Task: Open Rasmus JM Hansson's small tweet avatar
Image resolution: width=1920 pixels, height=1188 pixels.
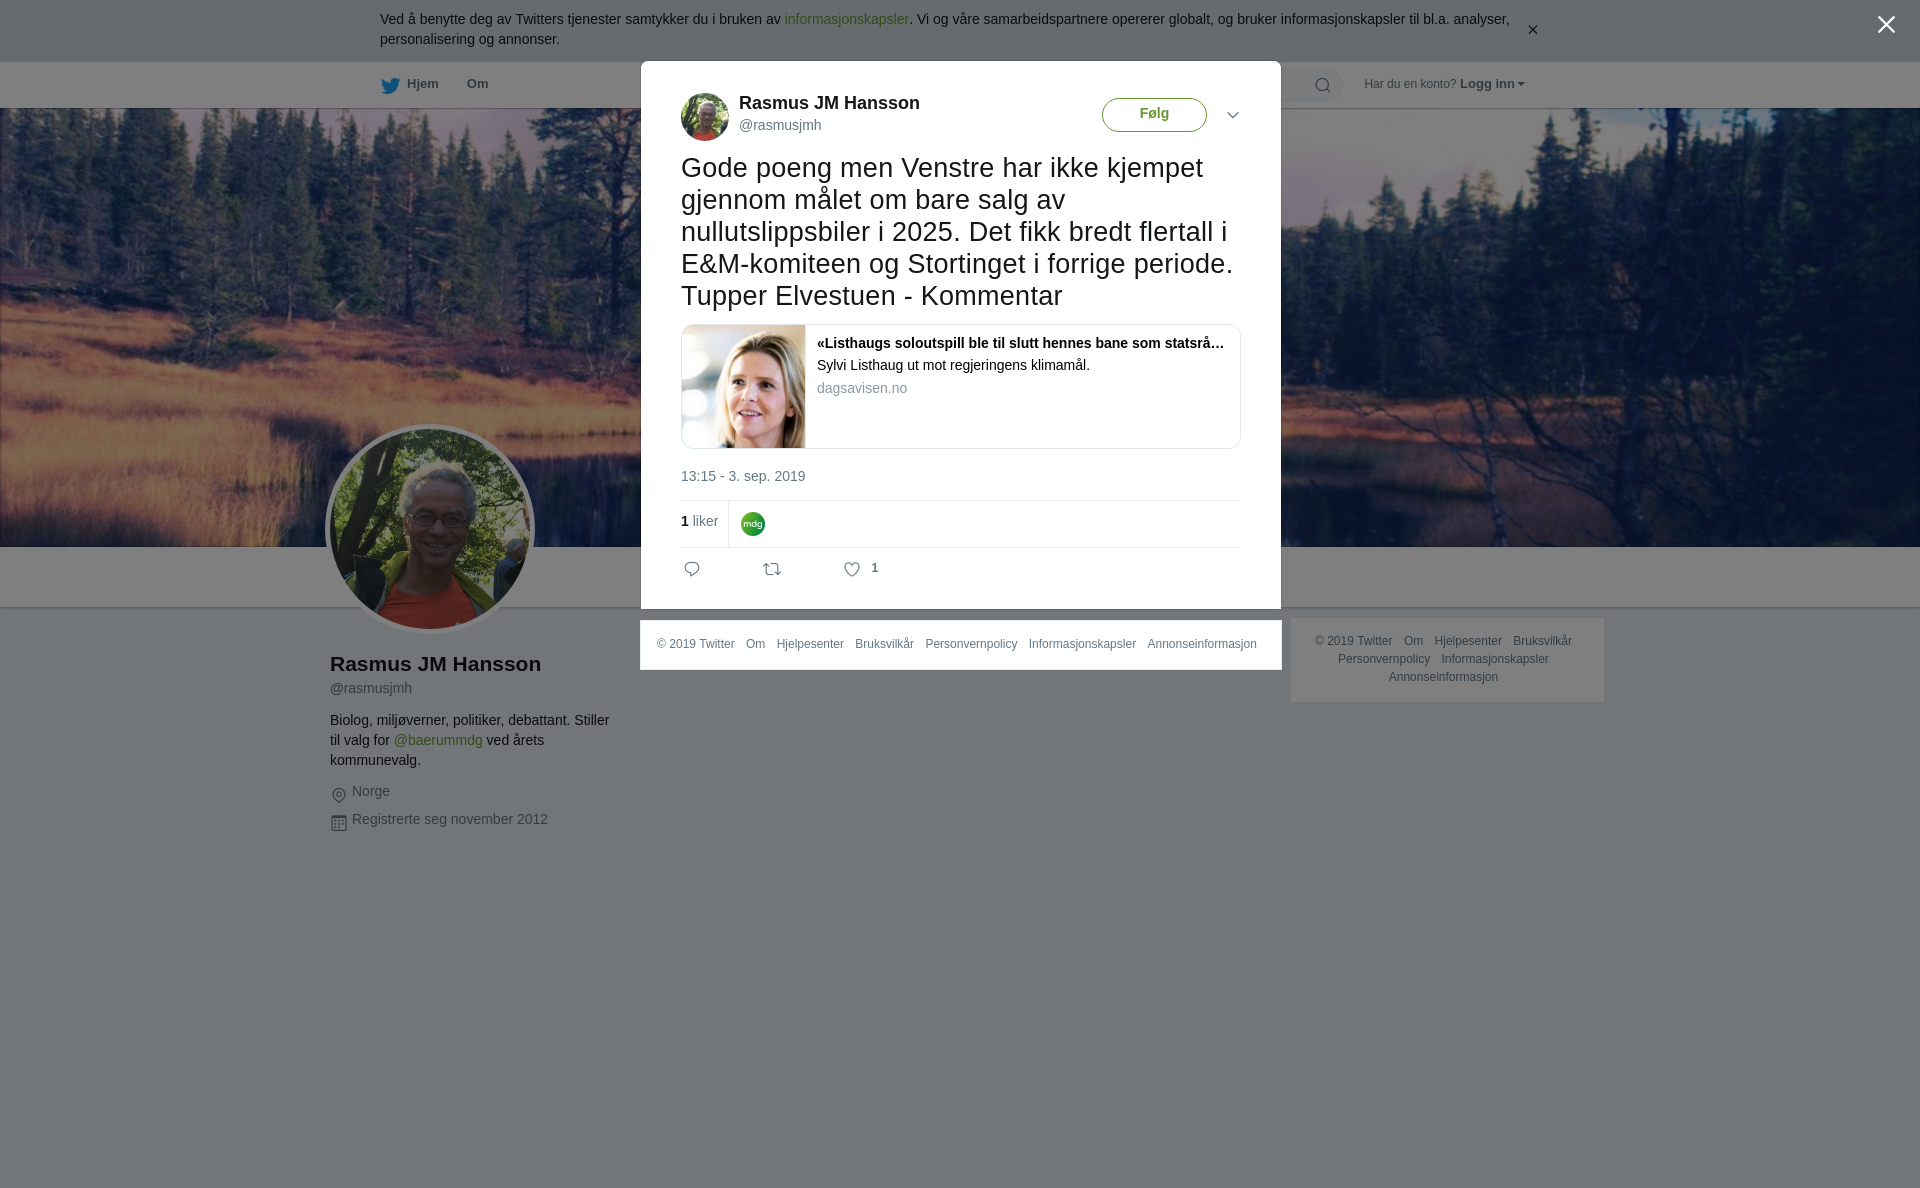Action: coord(705,117)
